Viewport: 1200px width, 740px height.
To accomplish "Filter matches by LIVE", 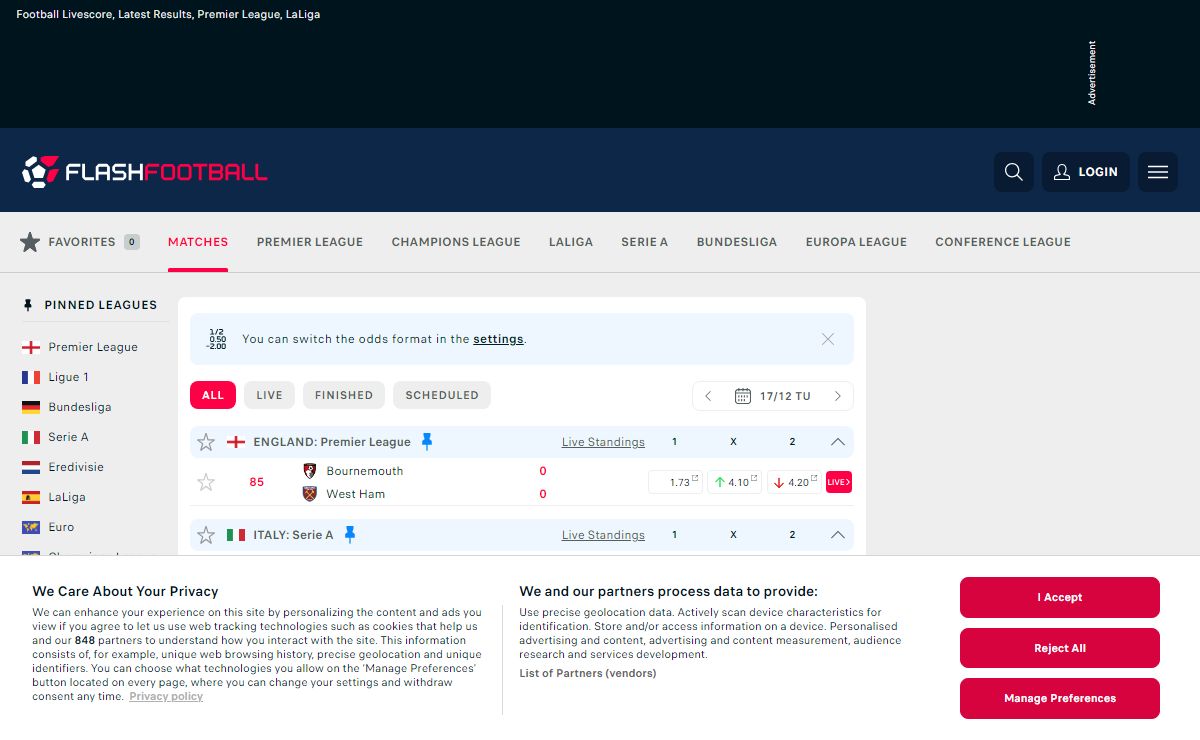I will [270, 395].
